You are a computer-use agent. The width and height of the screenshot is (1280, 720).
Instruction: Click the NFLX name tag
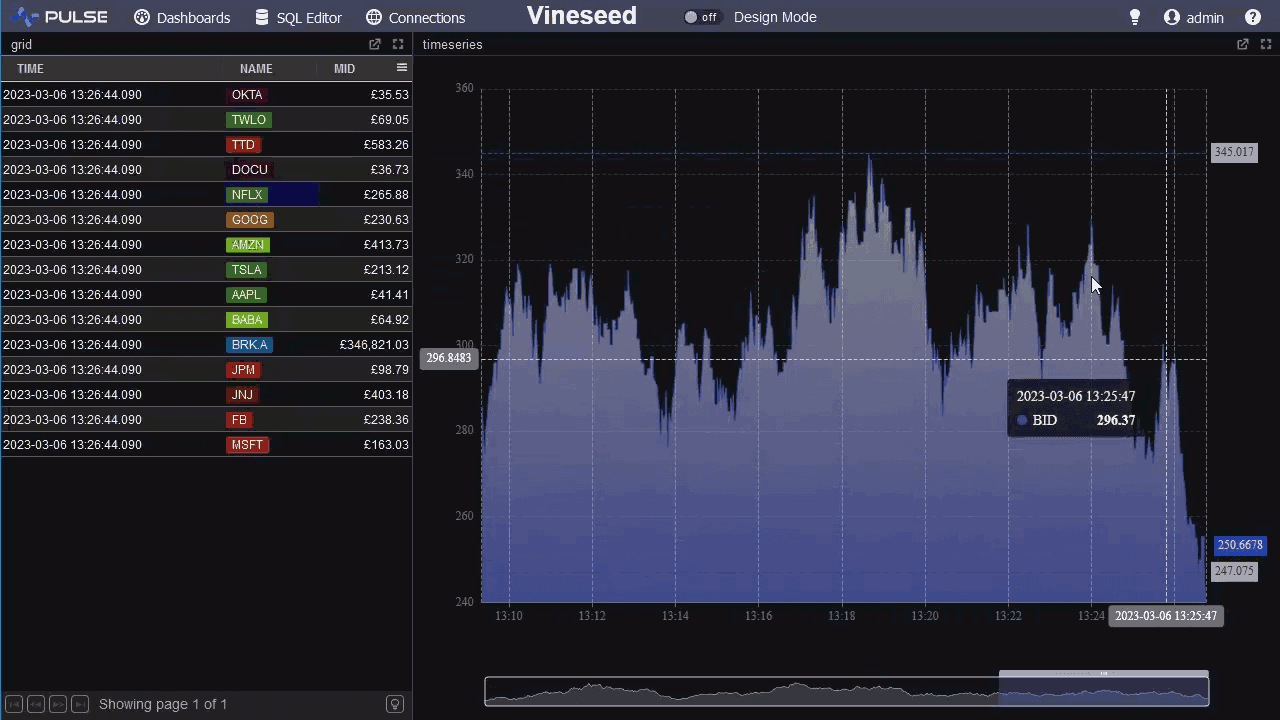click(247, 195)
